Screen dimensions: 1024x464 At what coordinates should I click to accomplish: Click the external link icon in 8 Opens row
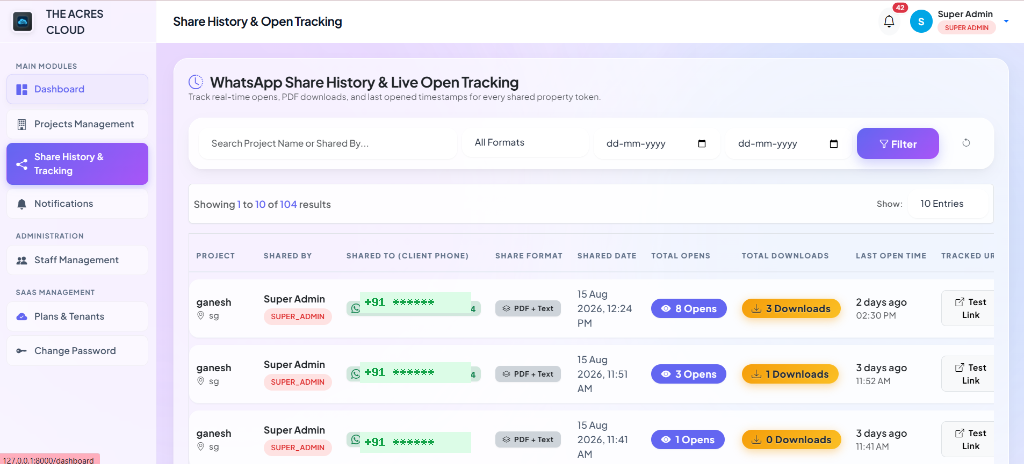[959, 302]
